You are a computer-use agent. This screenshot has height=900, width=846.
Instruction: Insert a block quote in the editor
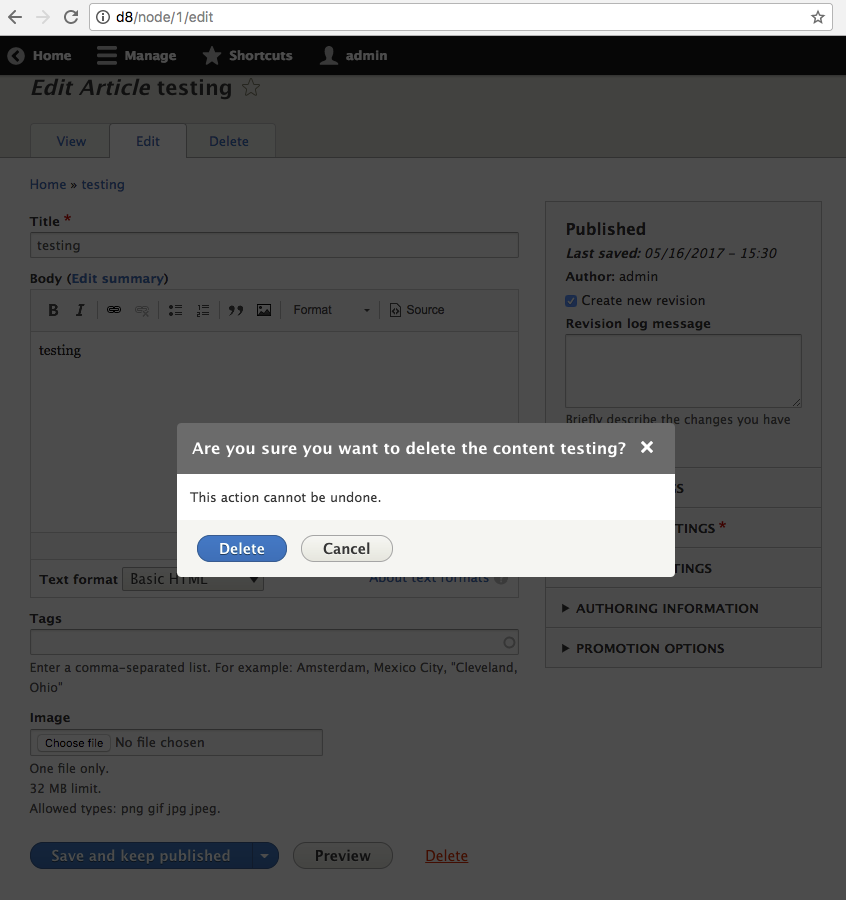tap(235, 310)
